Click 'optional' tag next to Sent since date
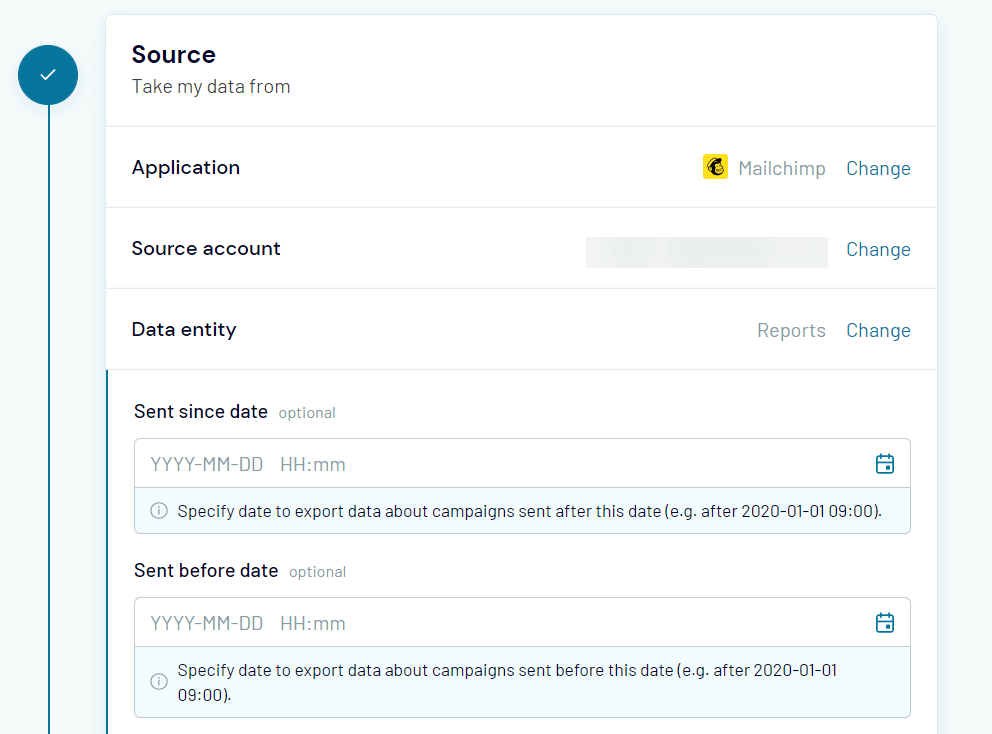 pos(307,413)
